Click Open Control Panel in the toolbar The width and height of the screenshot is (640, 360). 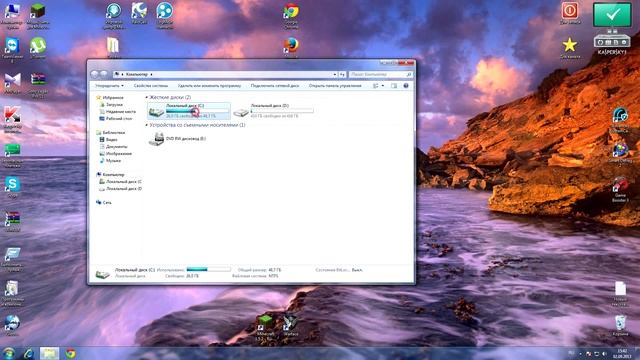(335, 86)
